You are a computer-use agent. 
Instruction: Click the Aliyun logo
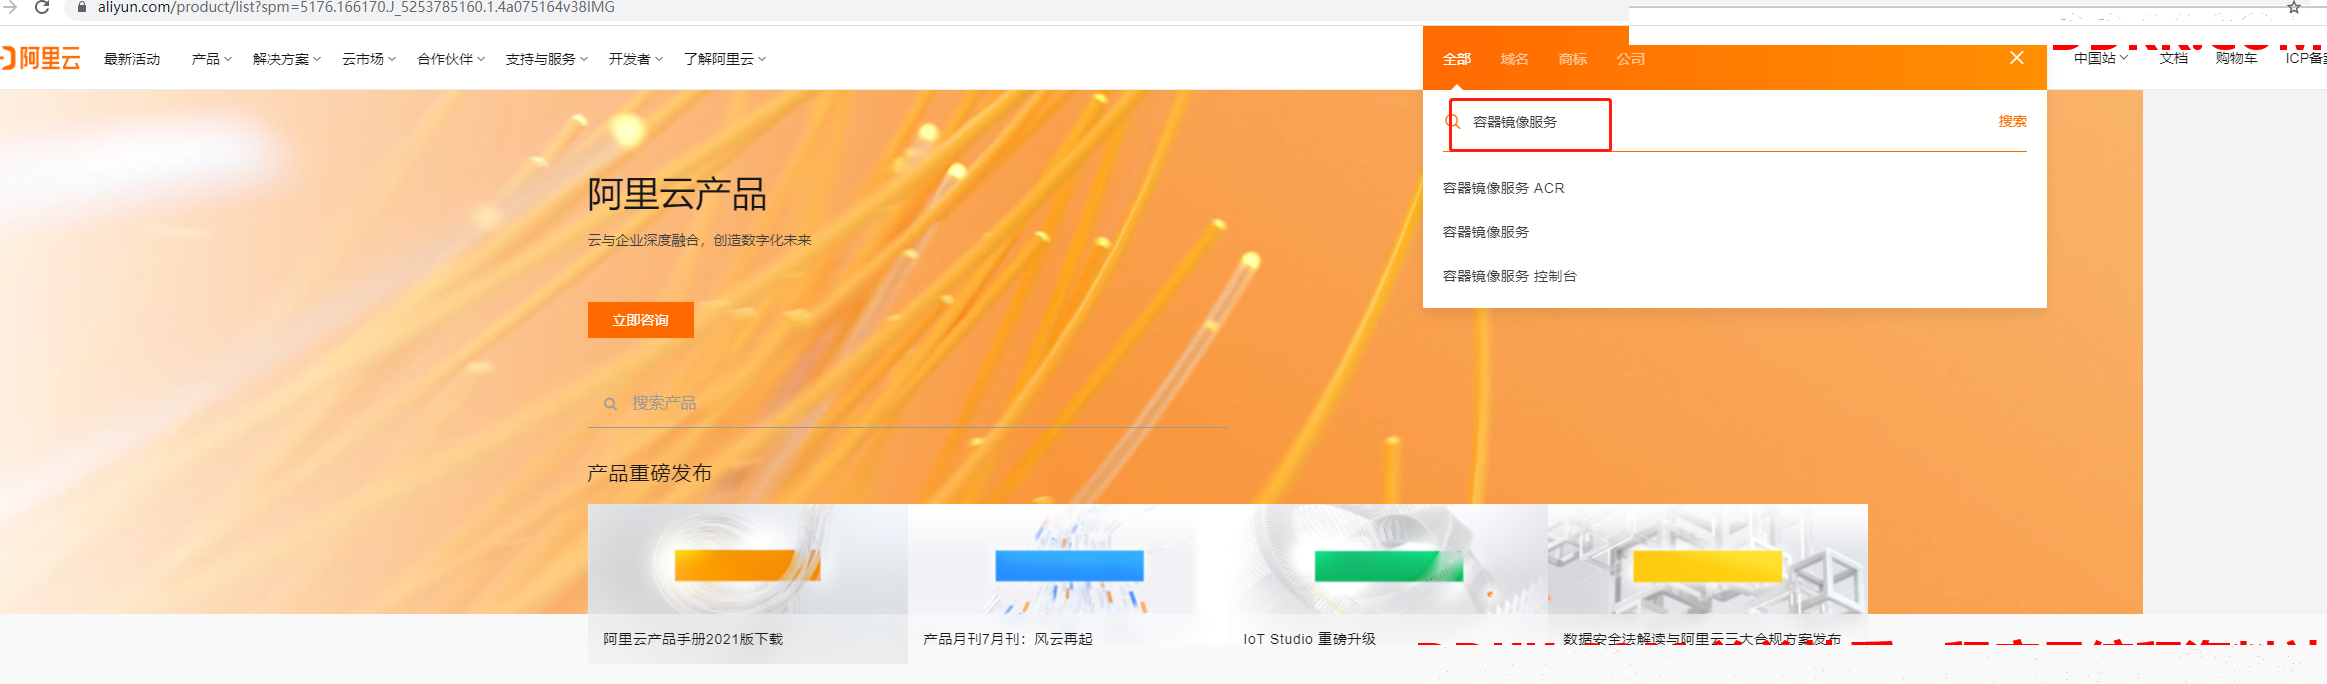[40, 58]
